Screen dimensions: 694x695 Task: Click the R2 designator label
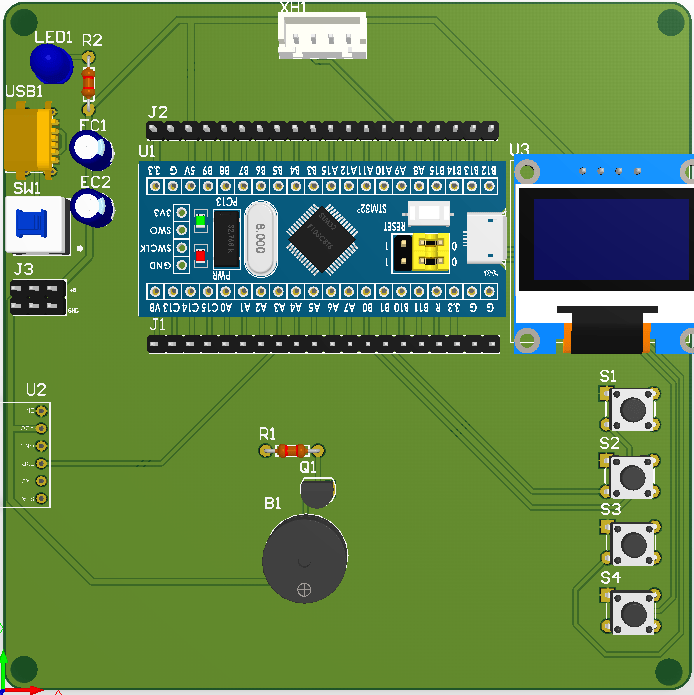click(92, 41)
